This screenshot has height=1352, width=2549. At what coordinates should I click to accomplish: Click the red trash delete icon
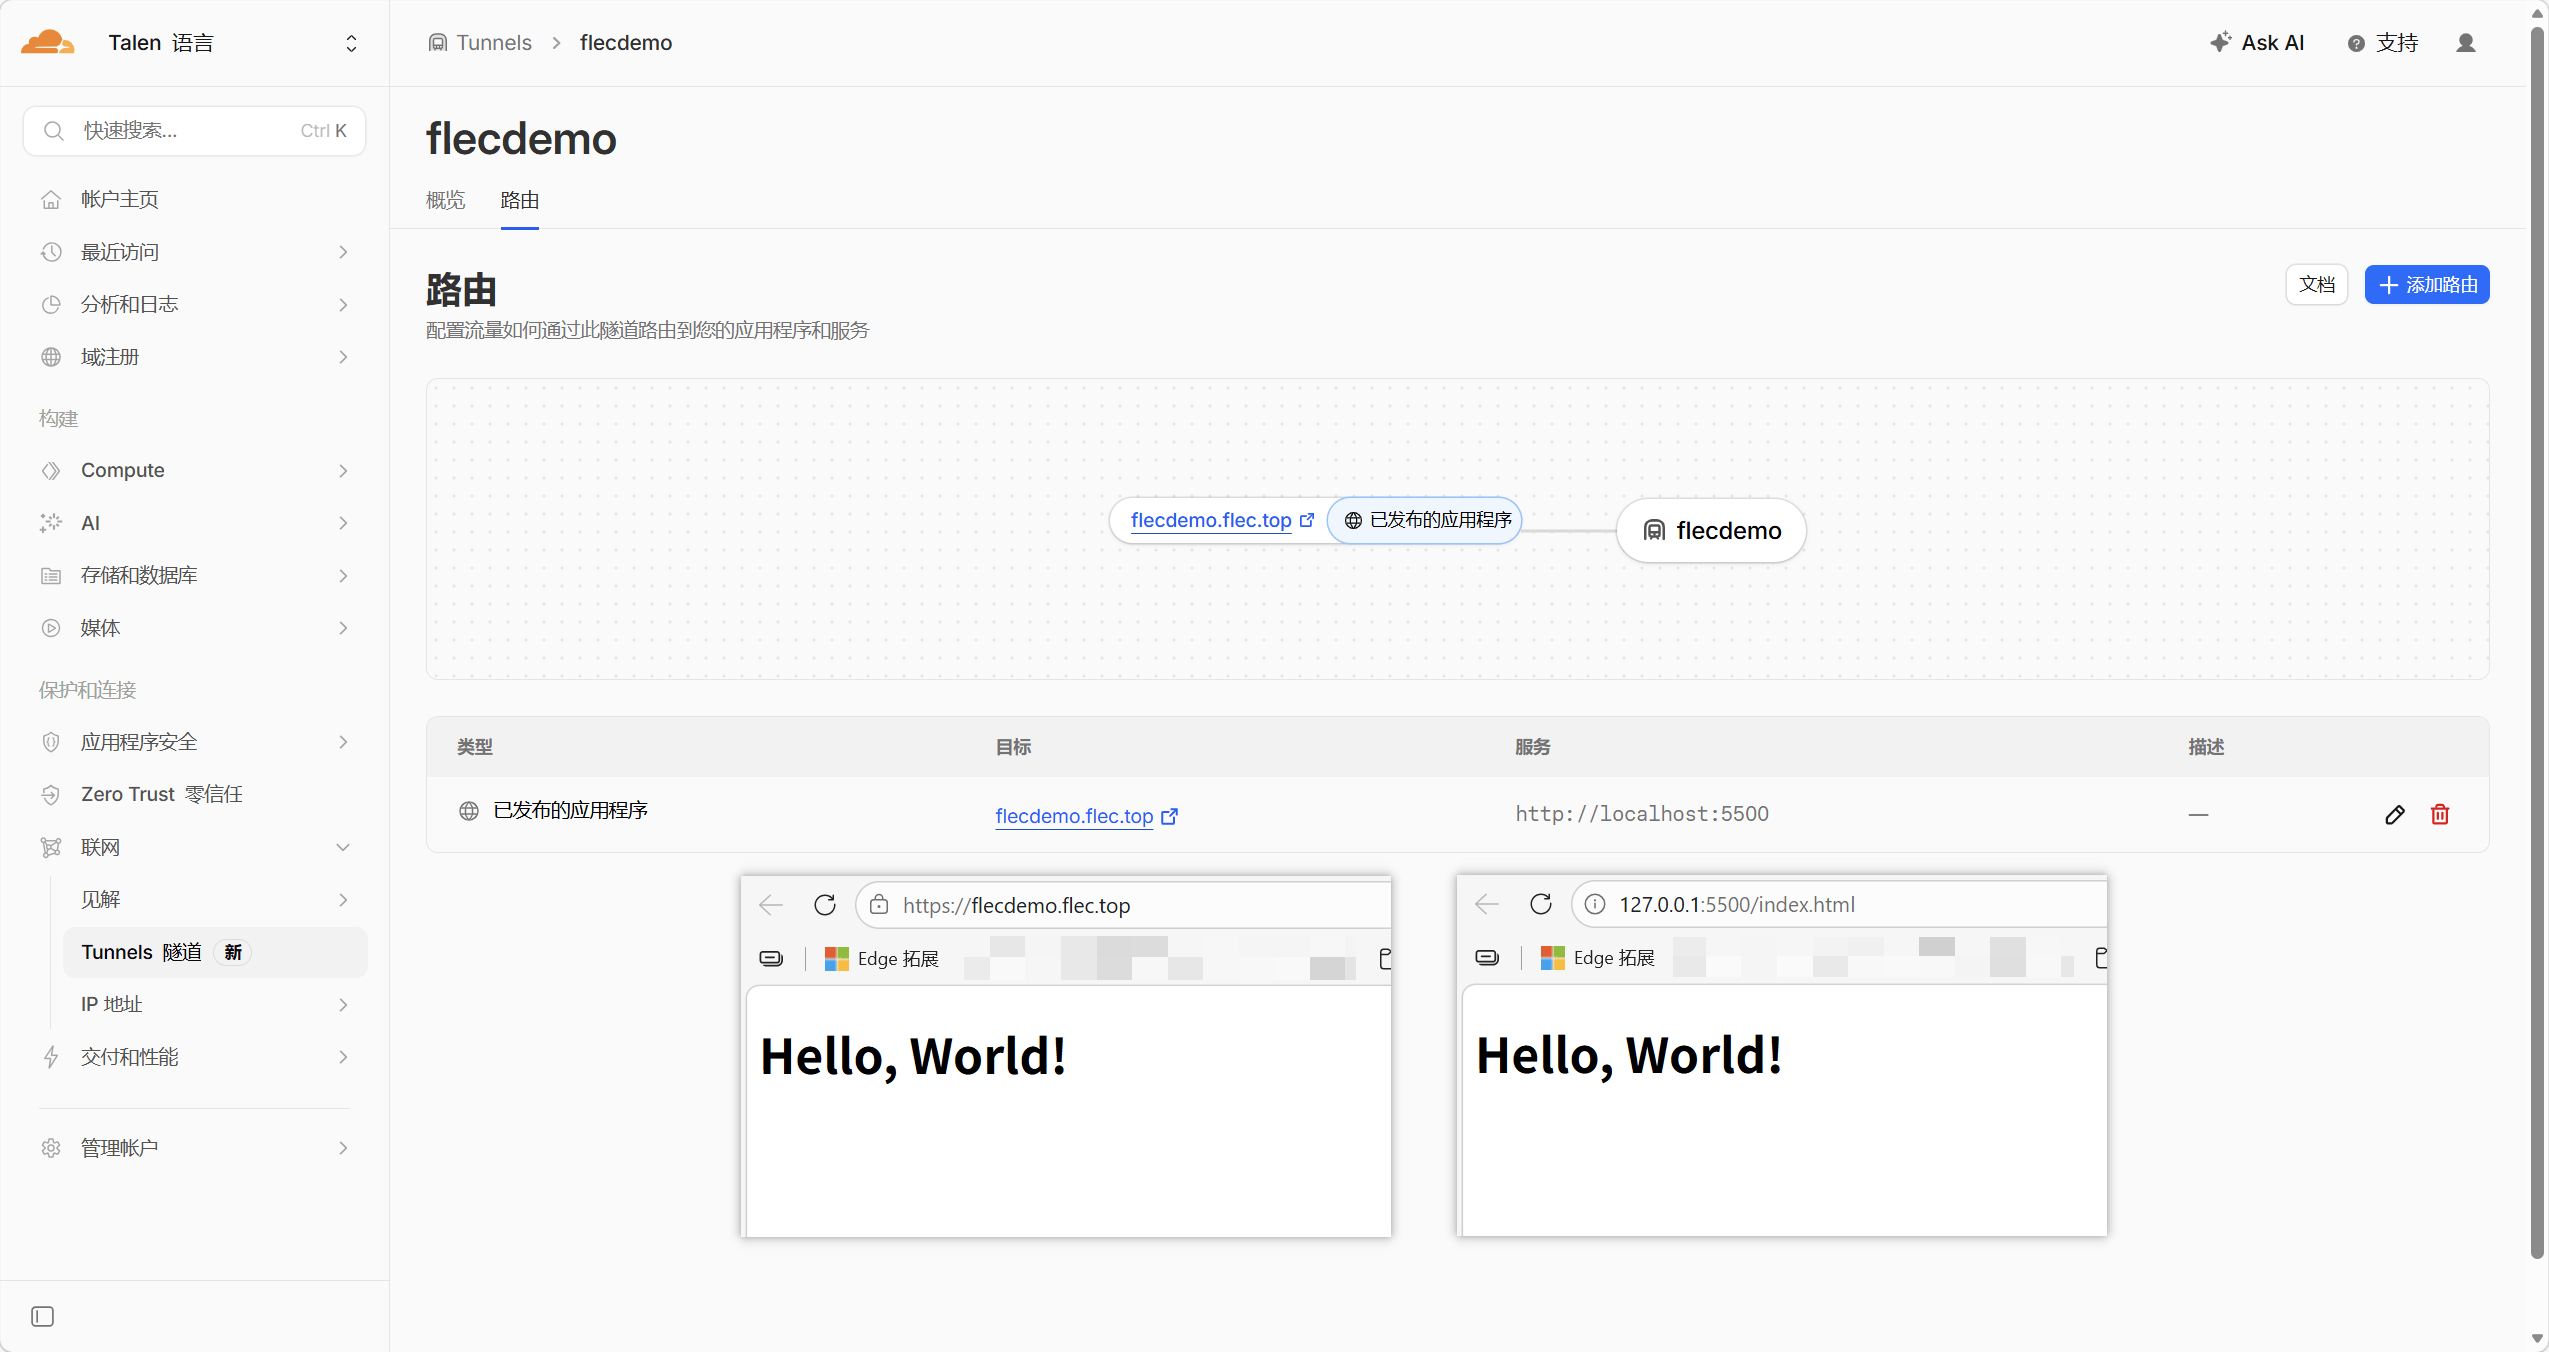pos(2440,815)
